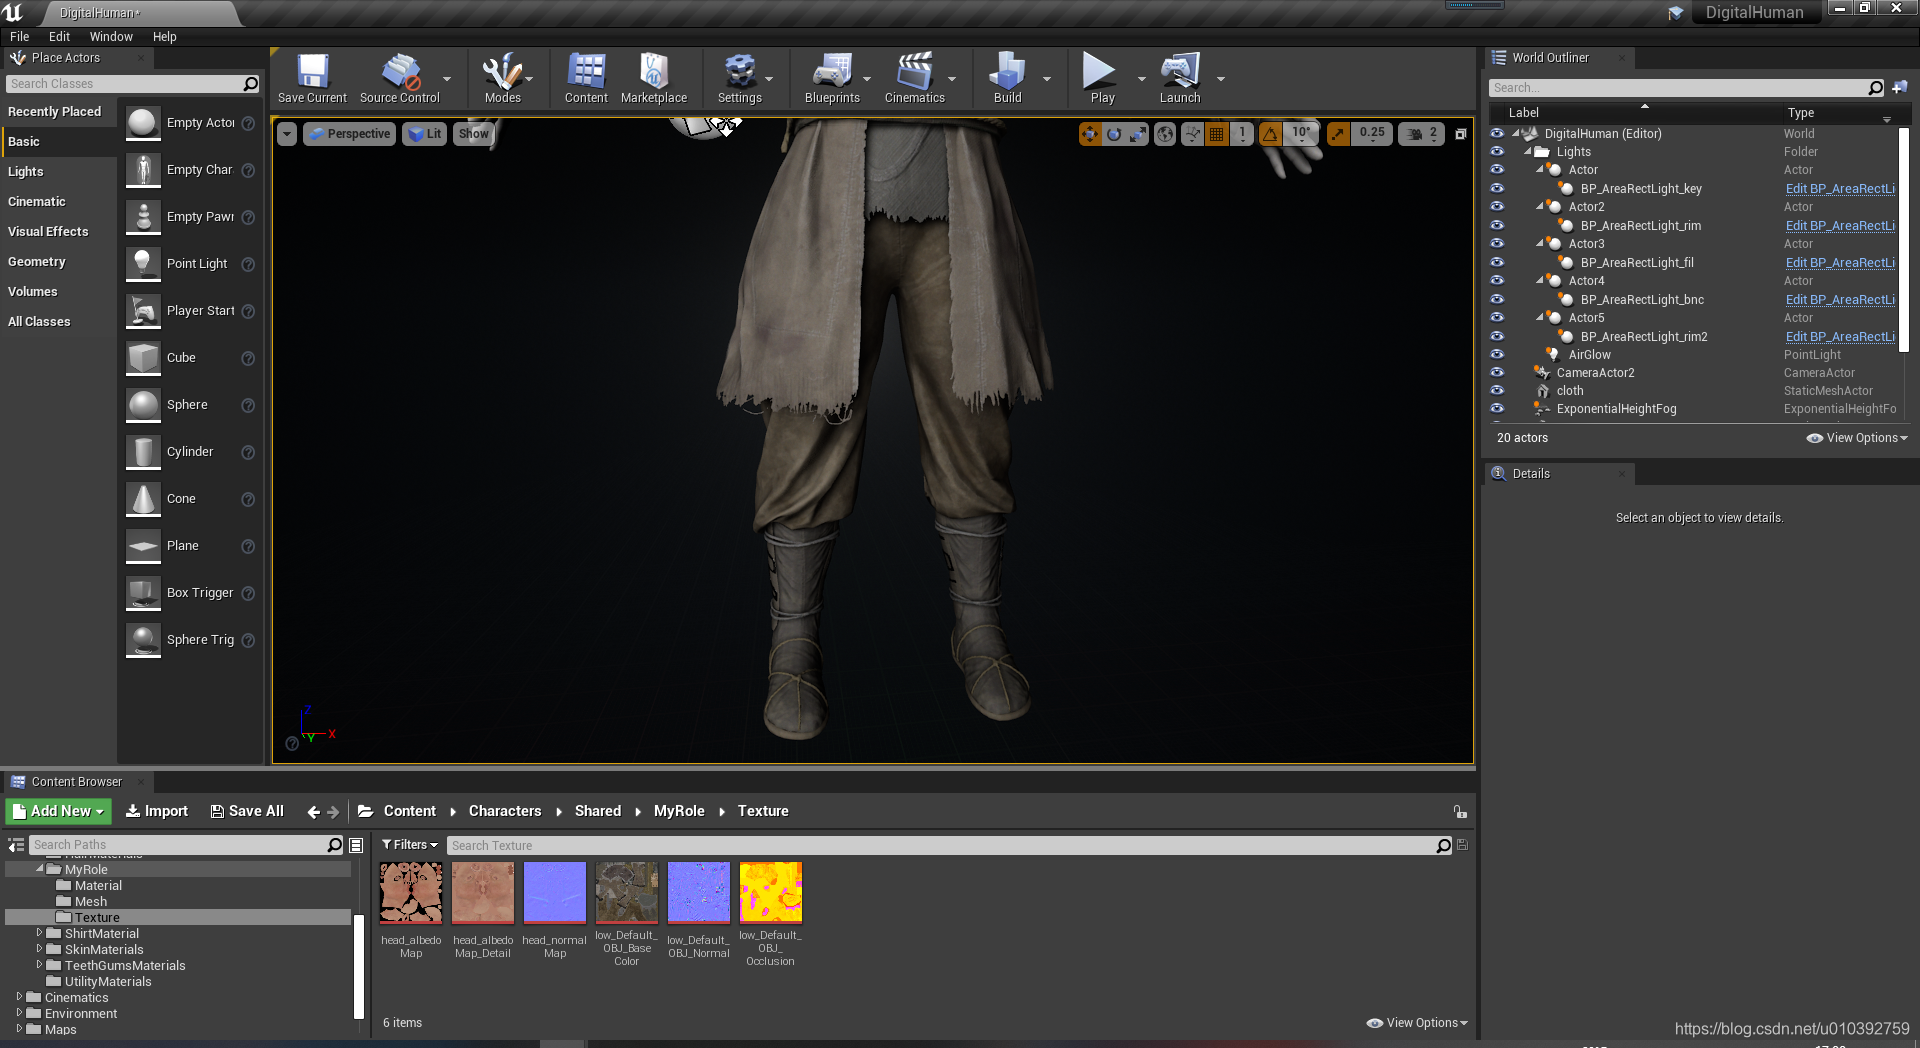The width and height of the screenshot is (1920, 1048).
Task: Expand the ShirtMaterial folder
Action: (x=39, y=933)
